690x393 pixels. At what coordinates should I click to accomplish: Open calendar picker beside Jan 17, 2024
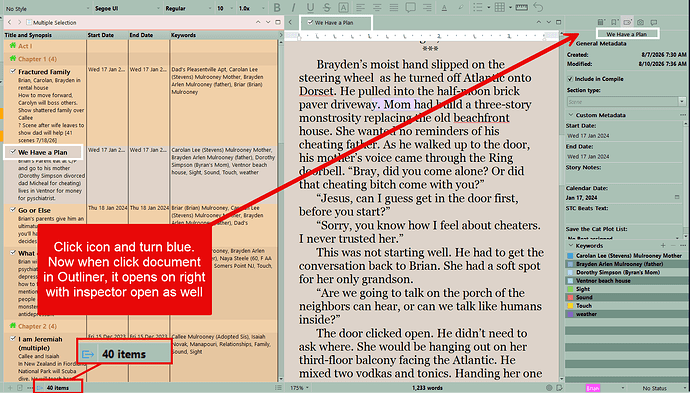tap(677, 197)
